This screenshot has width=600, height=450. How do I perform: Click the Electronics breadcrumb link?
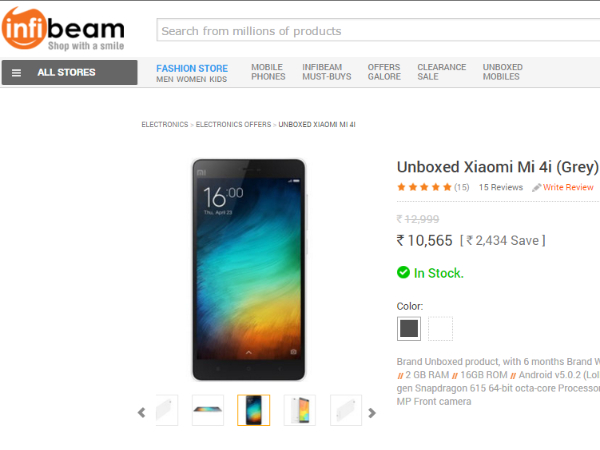(x=164, y=125)
